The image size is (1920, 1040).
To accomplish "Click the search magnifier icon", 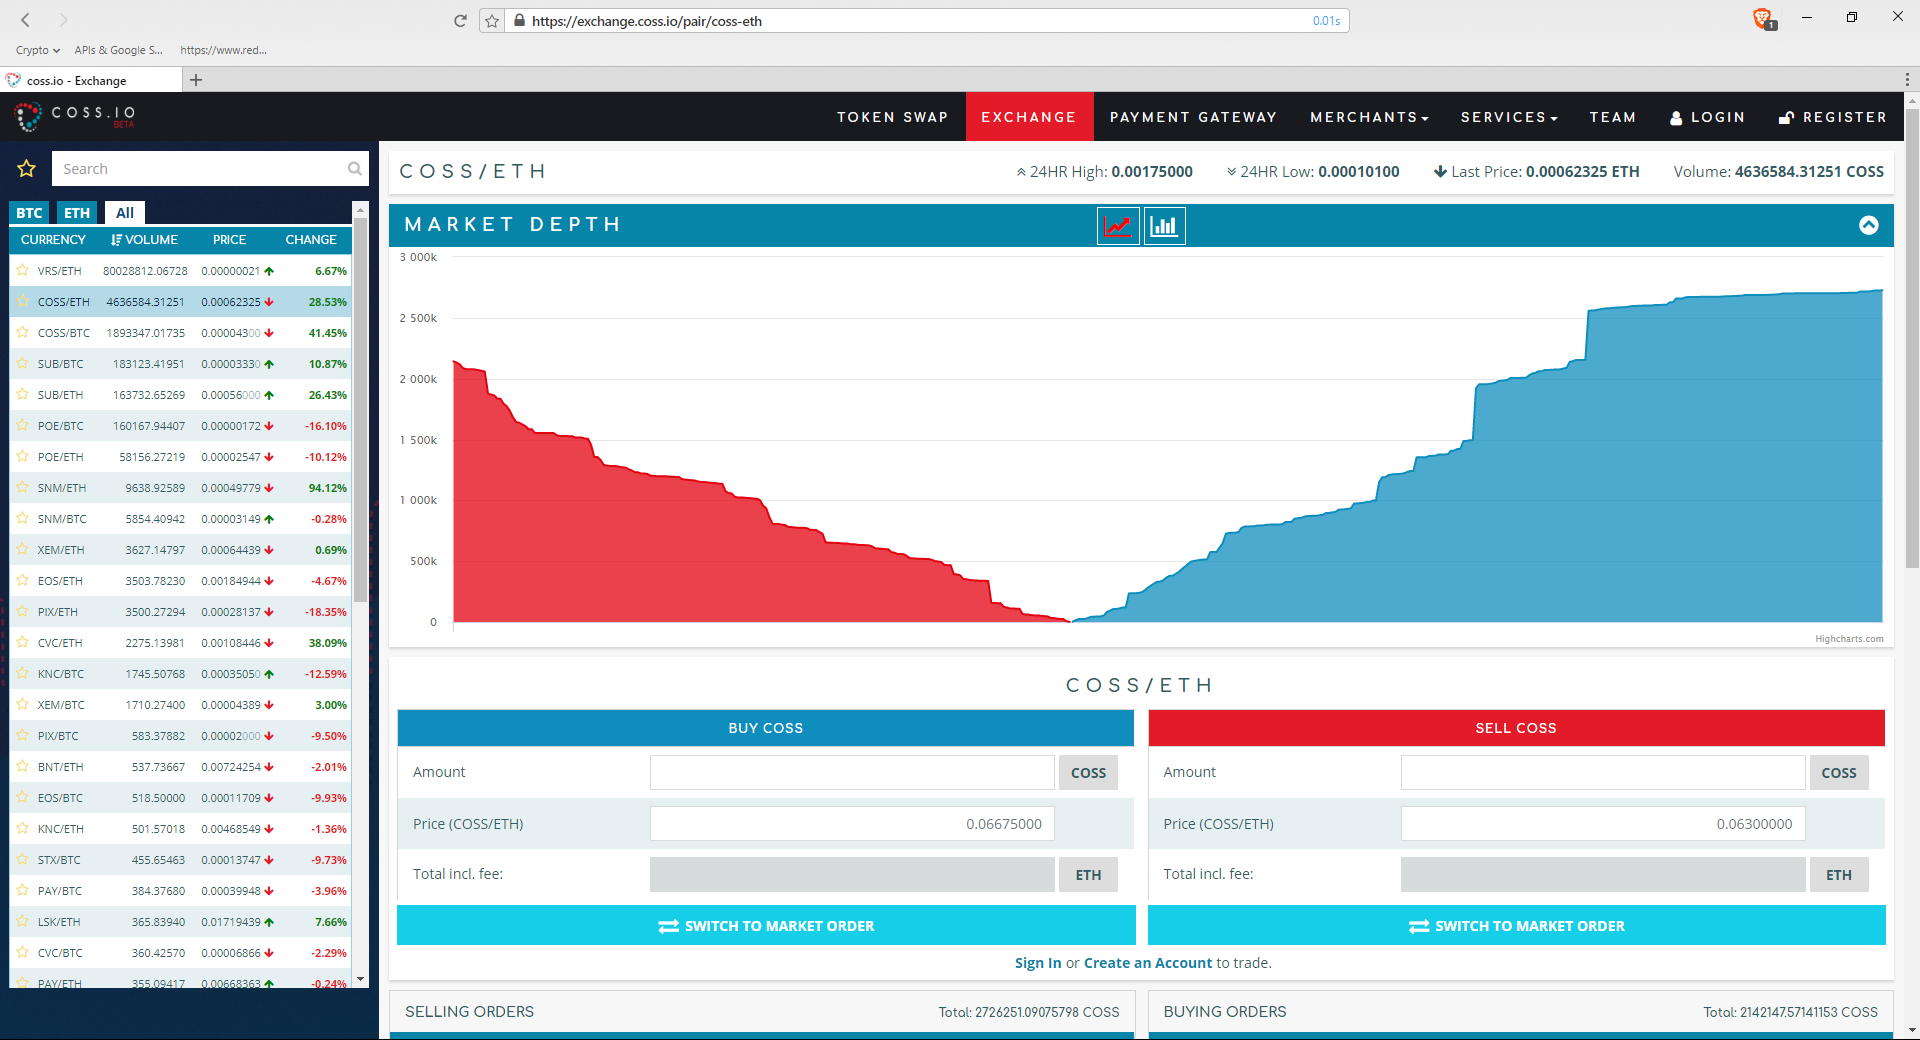I will click(354, 169).
